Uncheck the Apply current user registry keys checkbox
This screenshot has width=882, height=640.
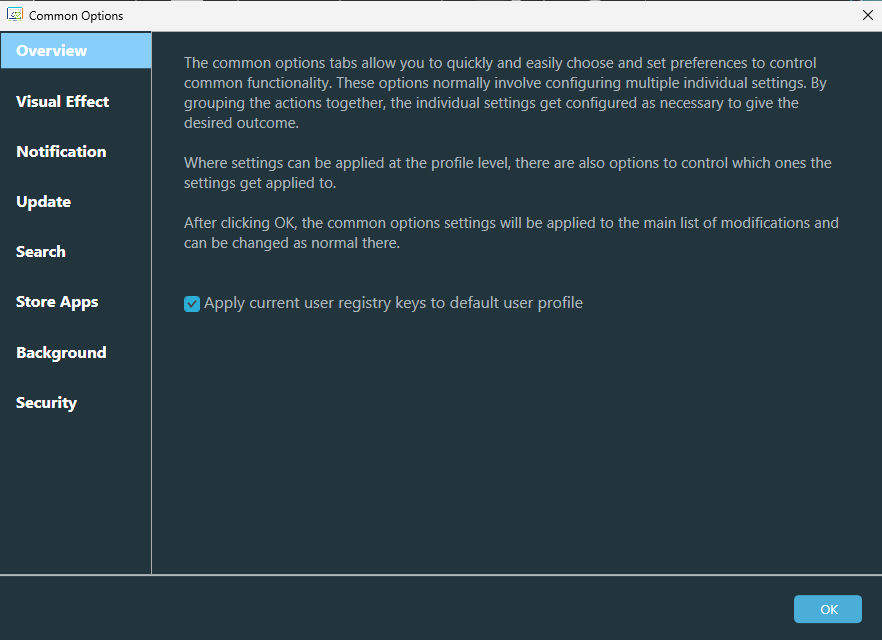coord(192,304)
